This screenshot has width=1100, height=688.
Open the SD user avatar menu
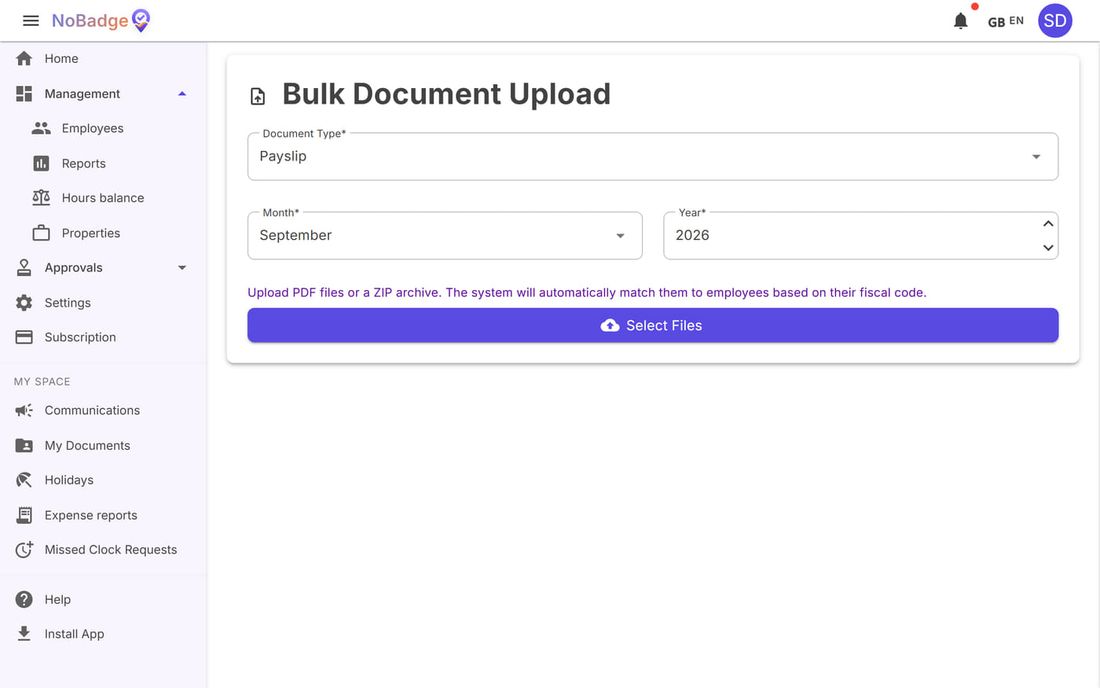pos(1054,20)
